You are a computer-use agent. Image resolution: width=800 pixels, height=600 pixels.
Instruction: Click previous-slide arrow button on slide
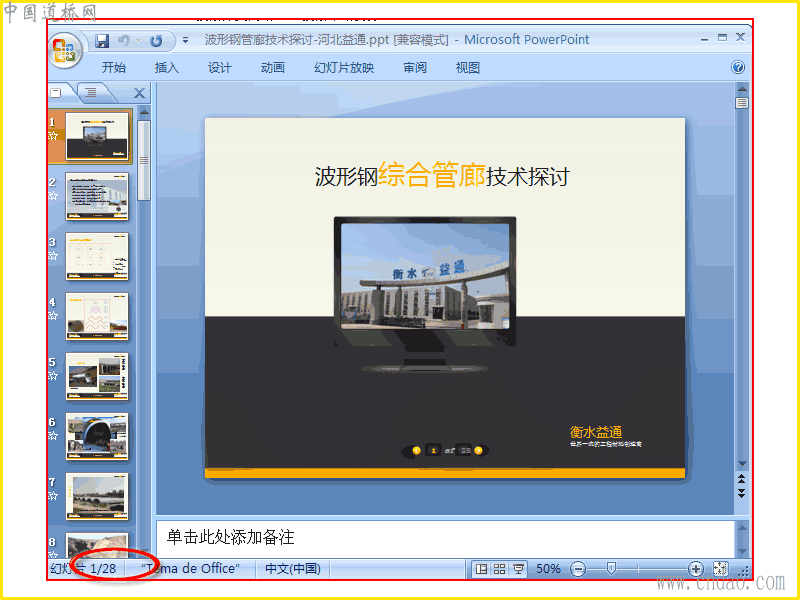tap(416, 450)
